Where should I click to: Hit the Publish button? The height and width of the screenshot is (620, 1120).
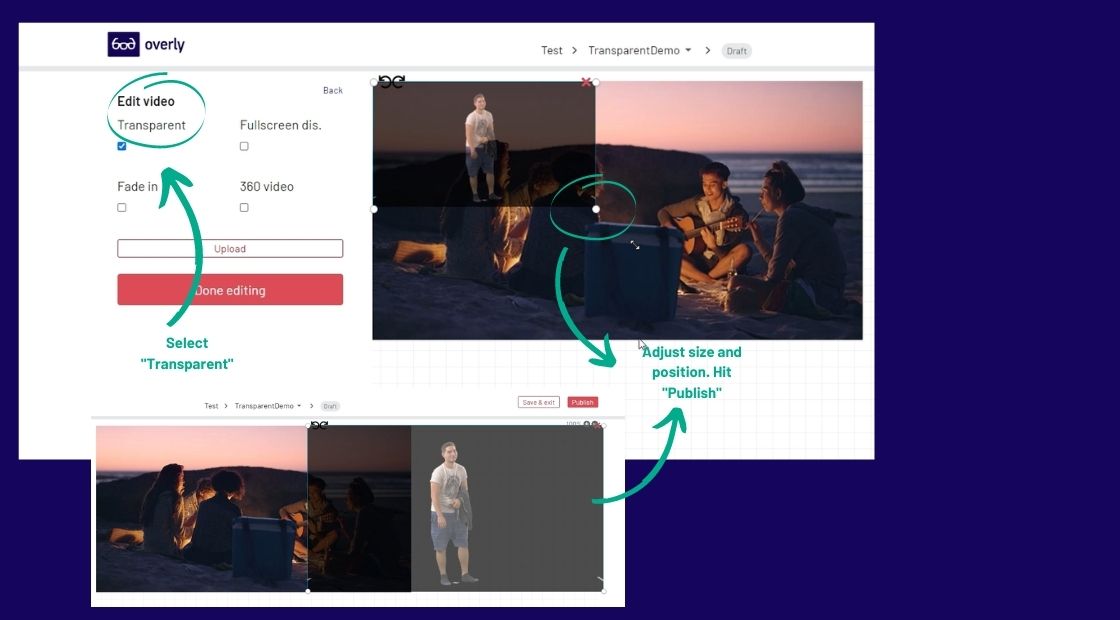tap(583, 401)
